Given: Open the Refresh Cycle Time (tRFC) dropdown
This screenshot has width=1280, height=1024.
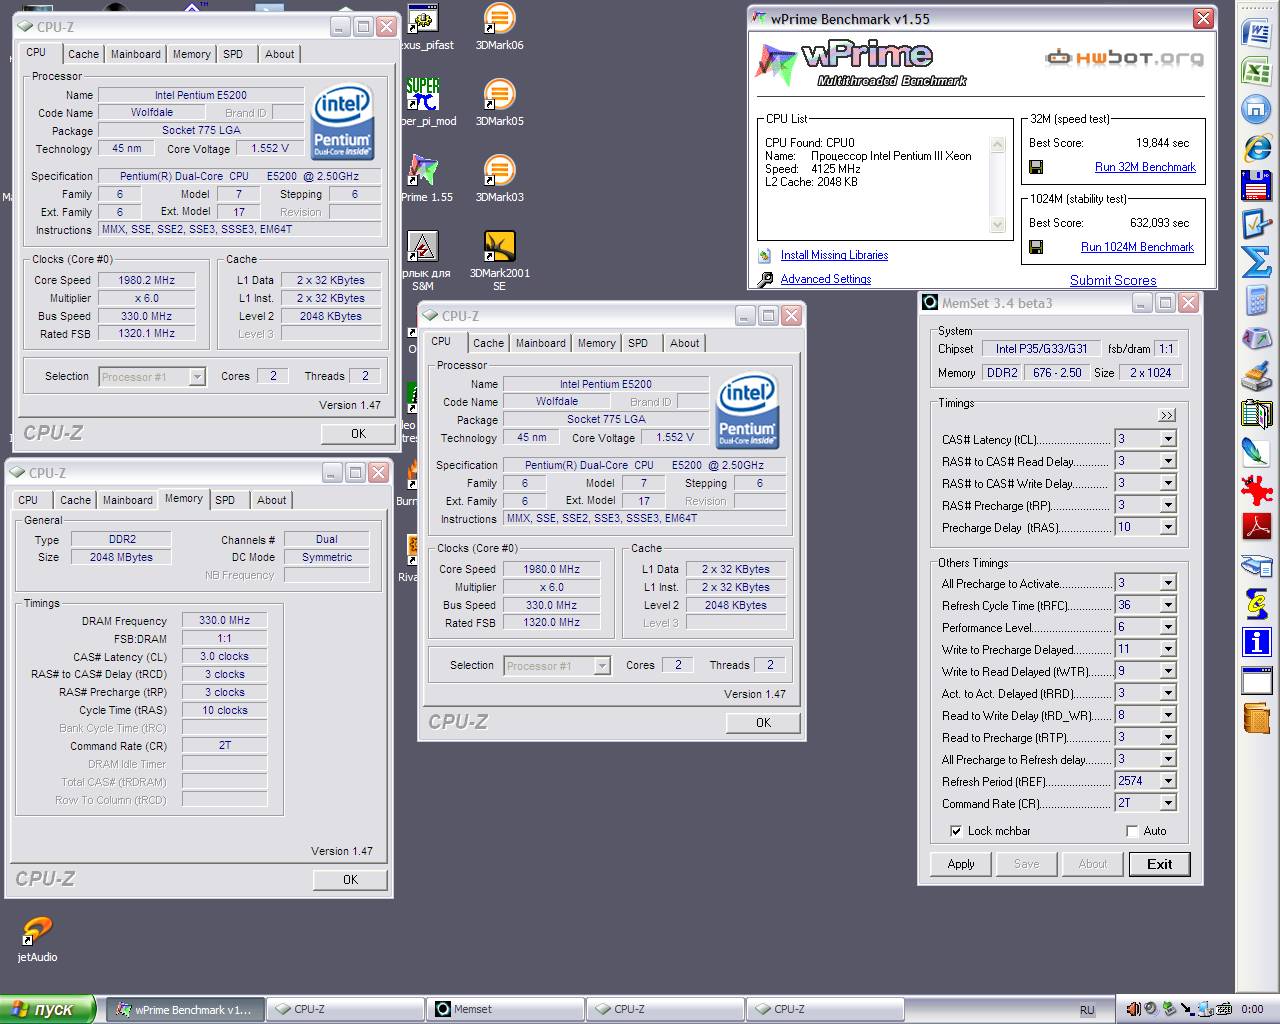Looking at the screenshot, I should pyautogui.click(x=1167, y=605).
